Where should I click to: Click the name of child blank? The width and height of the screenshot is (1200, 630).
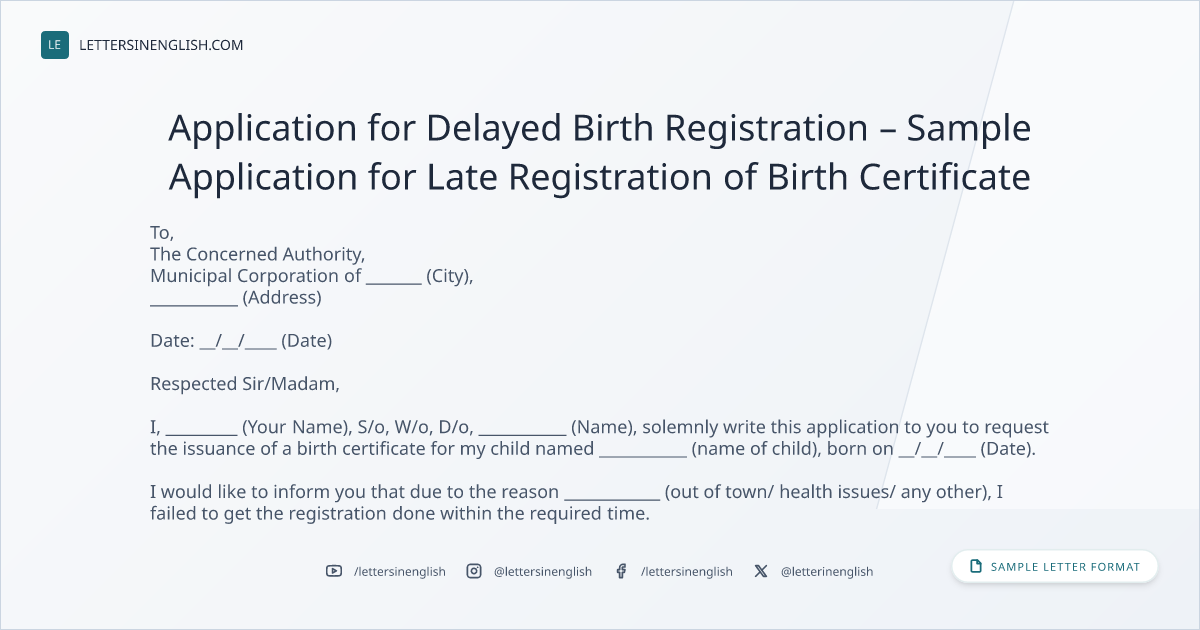643,453
